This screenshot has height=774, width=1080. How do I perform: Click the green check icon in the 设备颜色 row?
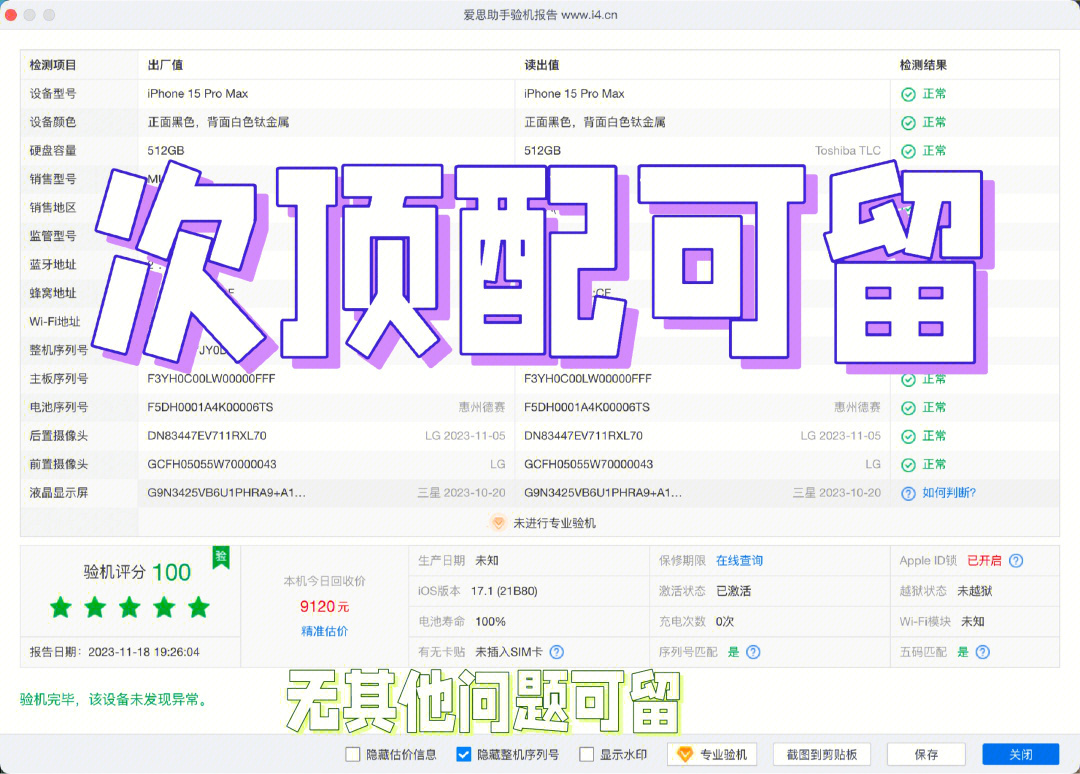(908, 123)
